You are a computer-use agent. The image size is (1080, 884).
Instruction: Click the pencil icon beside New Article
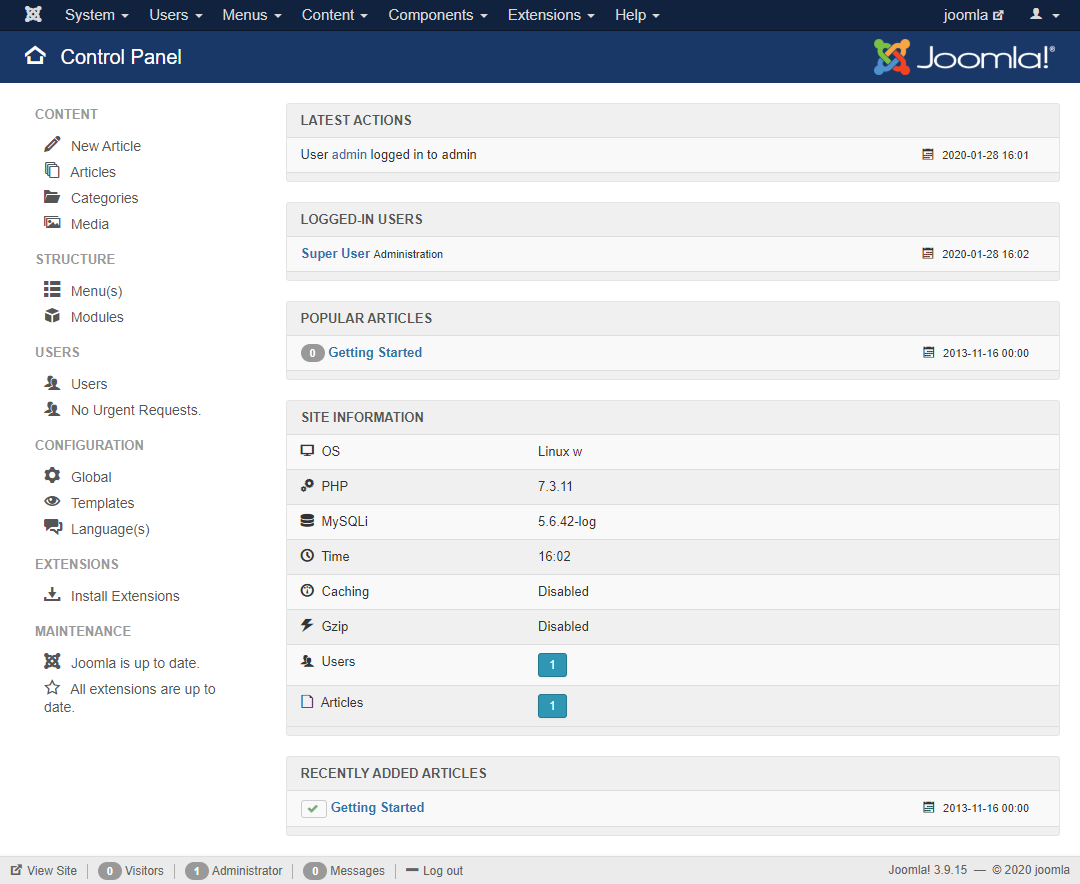(x=52, y=145)
